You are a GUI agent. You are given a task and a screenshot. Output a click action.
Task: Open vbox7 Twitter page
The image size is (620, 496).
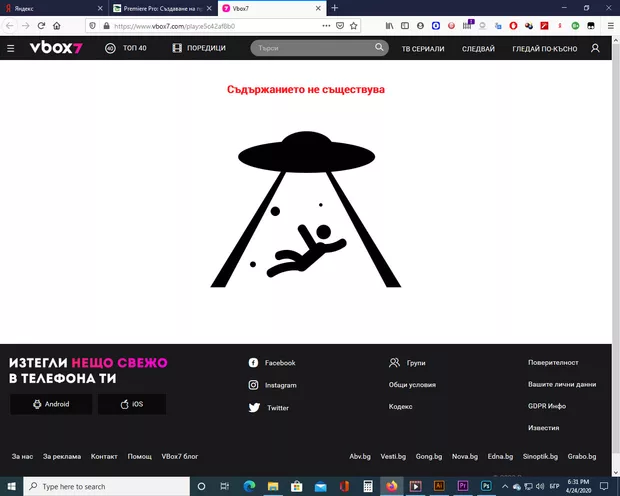tap(268, 407)
